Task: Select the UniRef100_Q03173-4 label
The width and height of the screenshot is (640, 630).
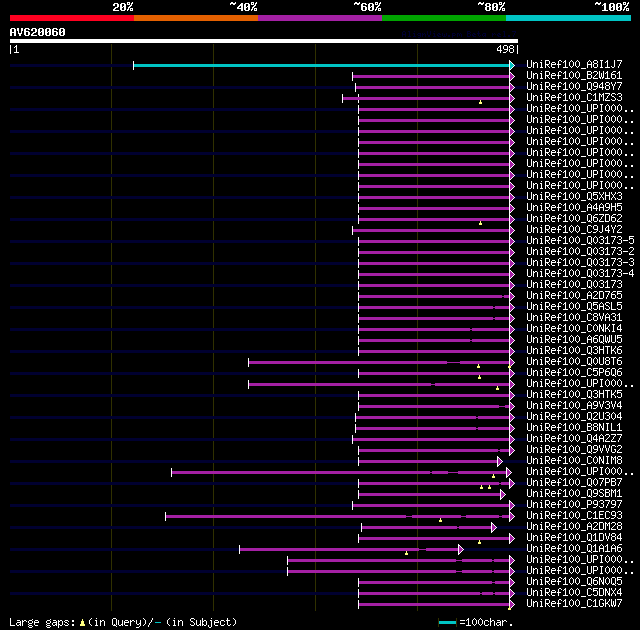Action: coord(580,273)
